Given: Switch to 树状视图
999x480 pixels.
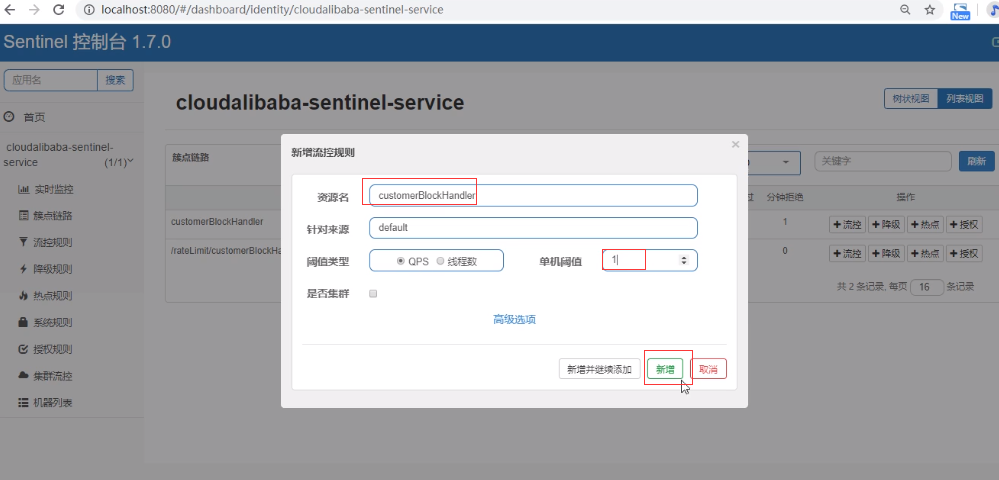Looking at the screenshot, I should (x=911, y=99).
